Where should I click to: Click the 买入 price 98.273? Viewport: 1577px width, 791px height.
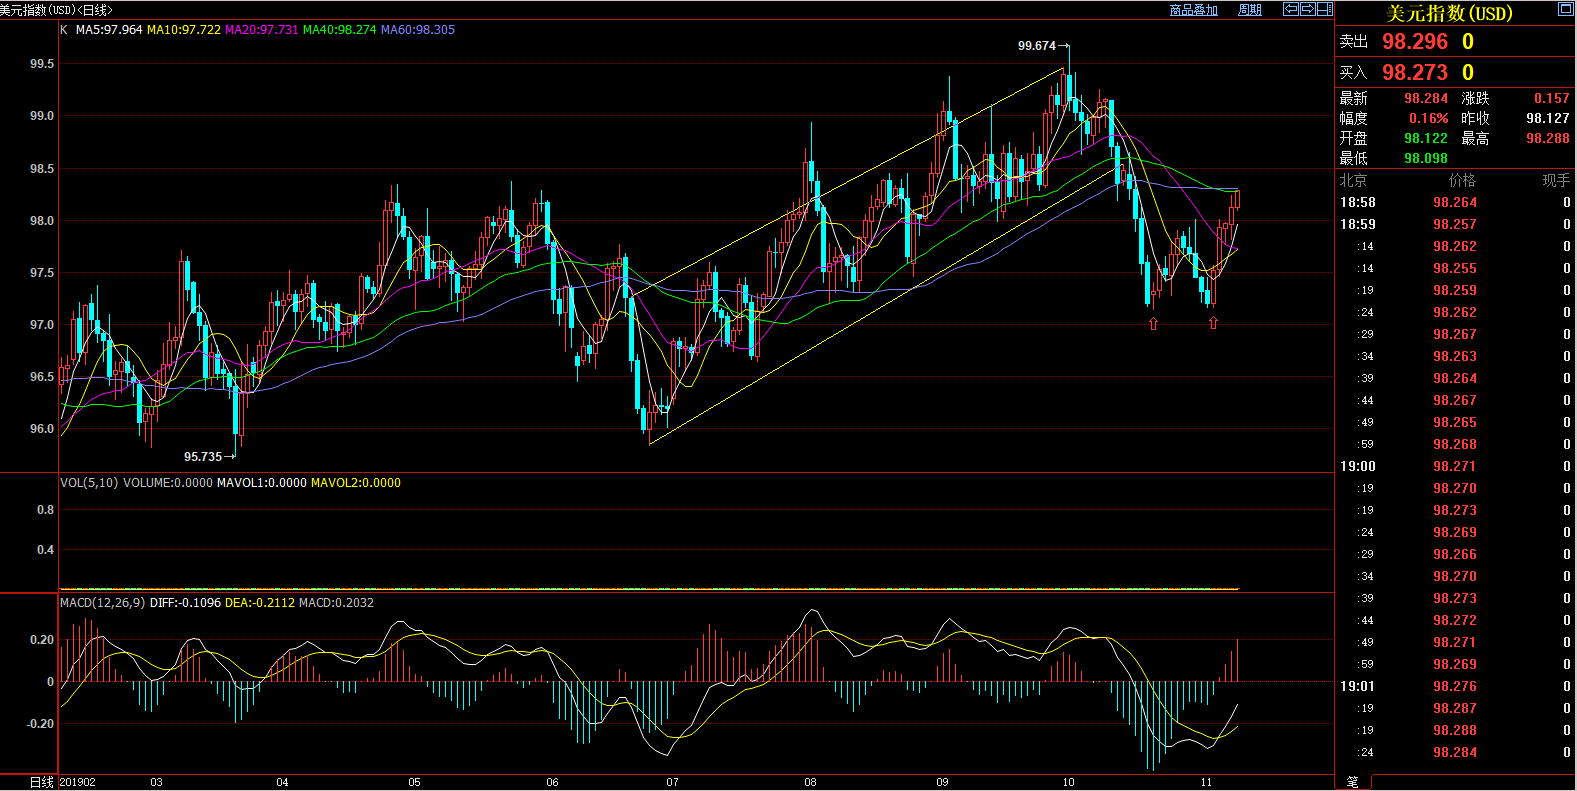(x=1415, y=73)
